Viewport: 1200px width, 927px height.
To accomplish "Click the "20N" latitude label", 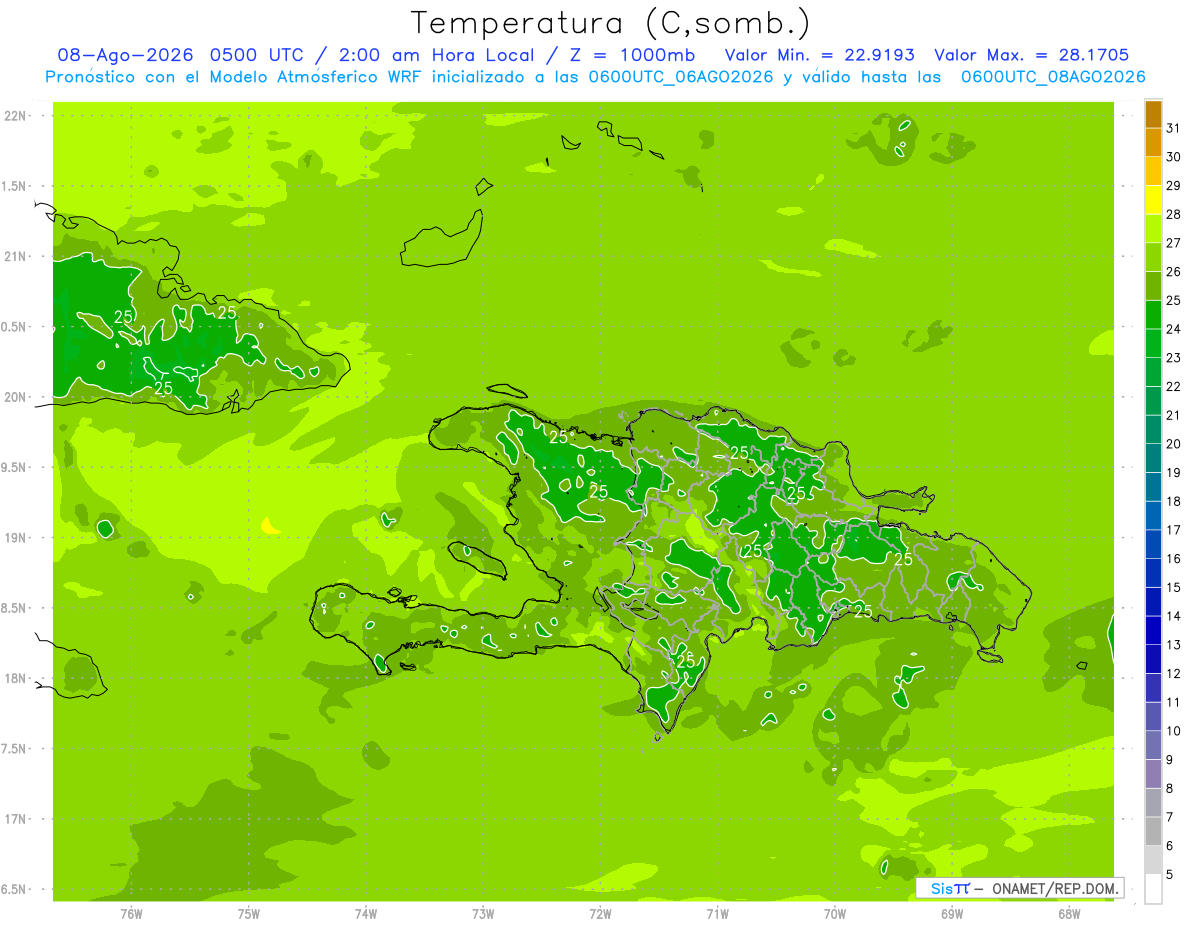I will tap(15, 397).
